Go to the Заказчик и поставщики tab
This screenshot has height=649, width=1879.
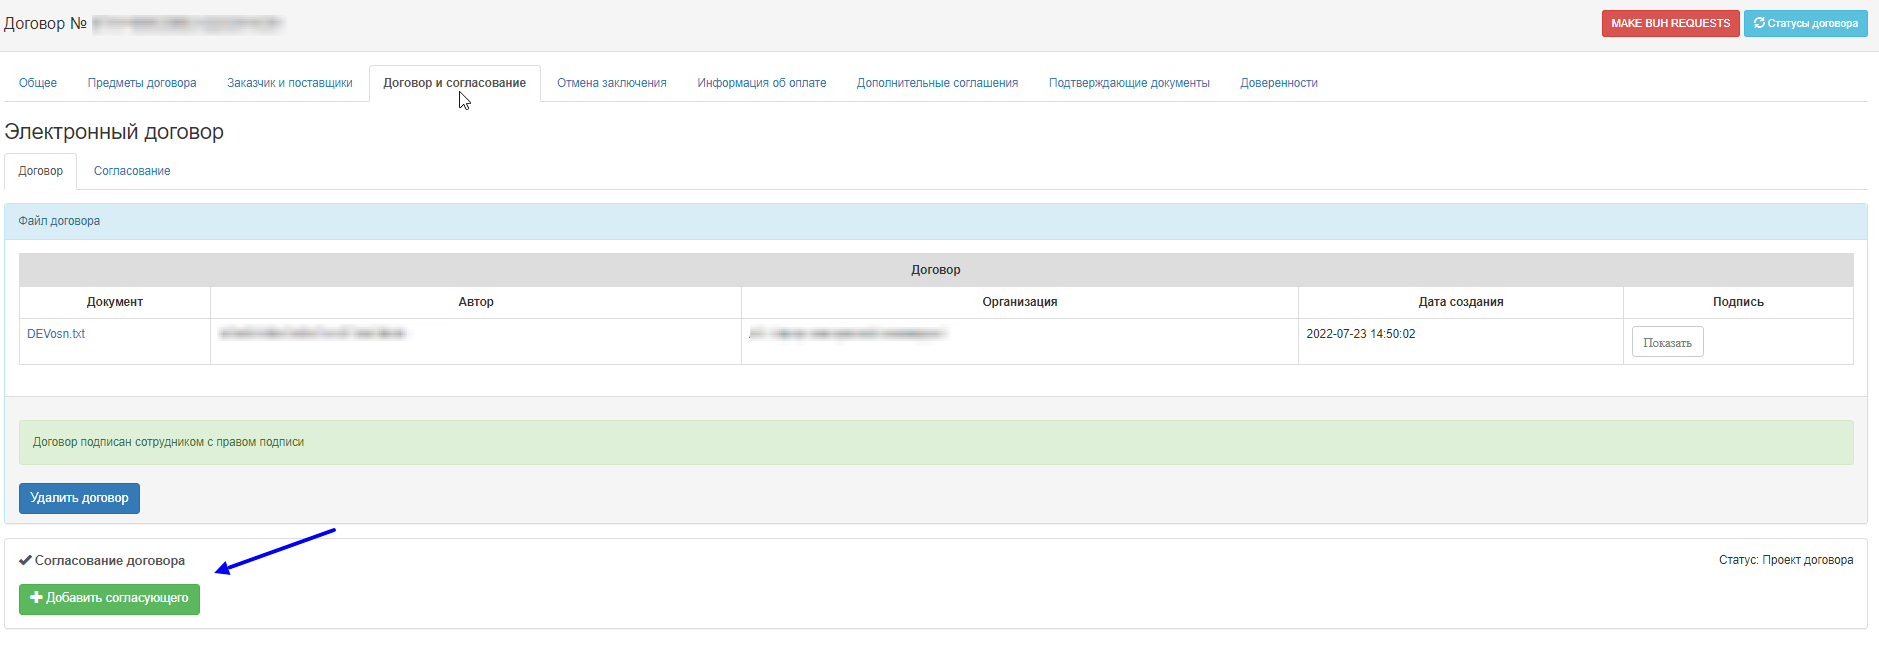[x=290, y=83]
